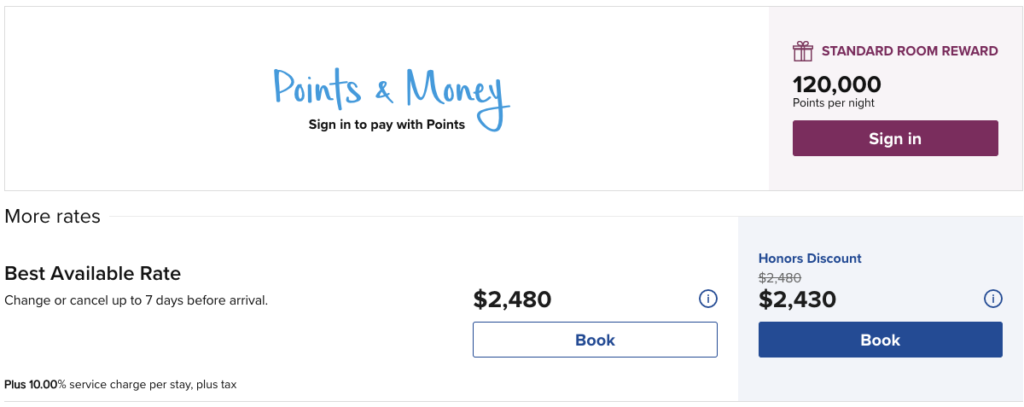Click the $2,430 discounted price
1024x407 pixels.
[797, 299]
